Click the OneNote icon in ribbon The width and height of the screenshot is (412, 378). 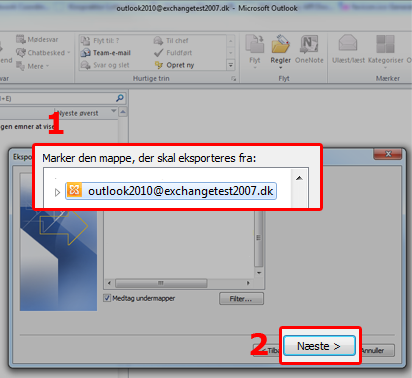click(309, 44)
